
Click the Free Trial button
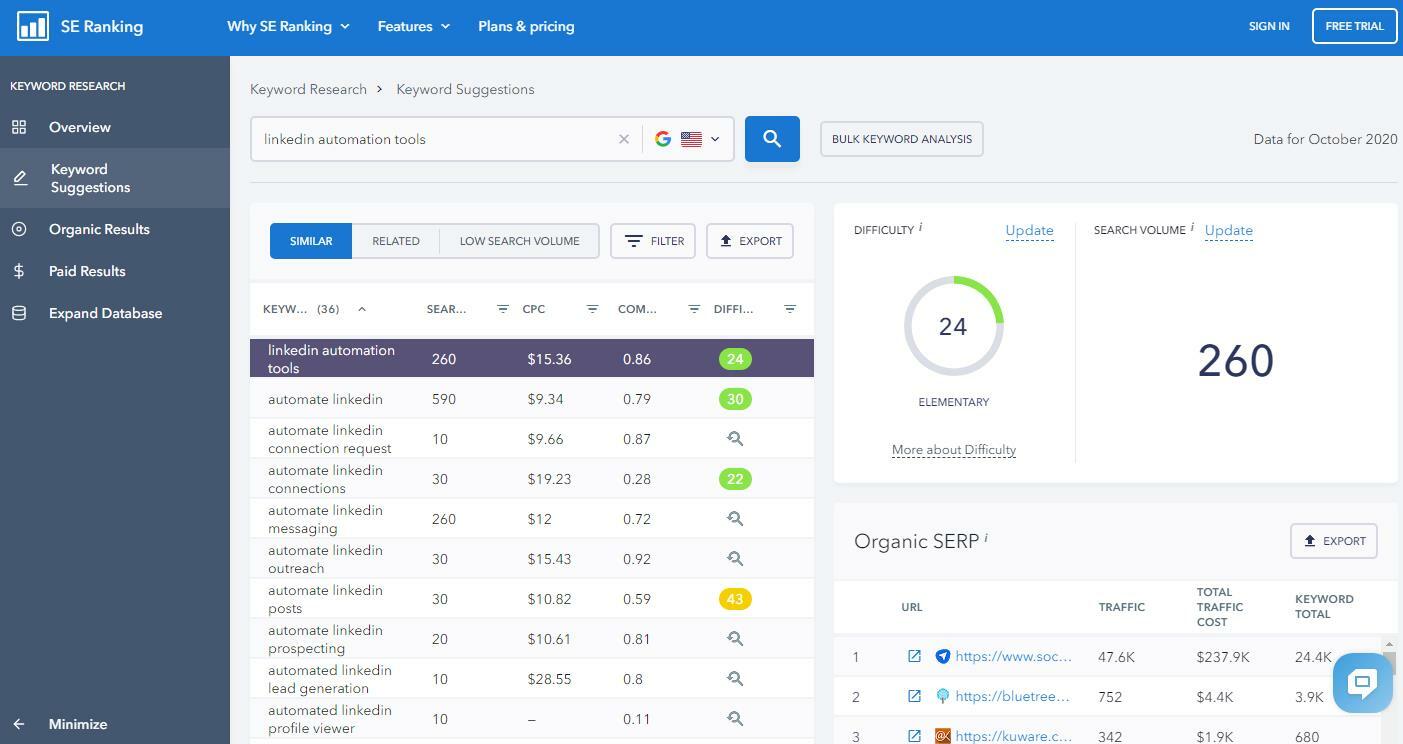pos(1354,26)
